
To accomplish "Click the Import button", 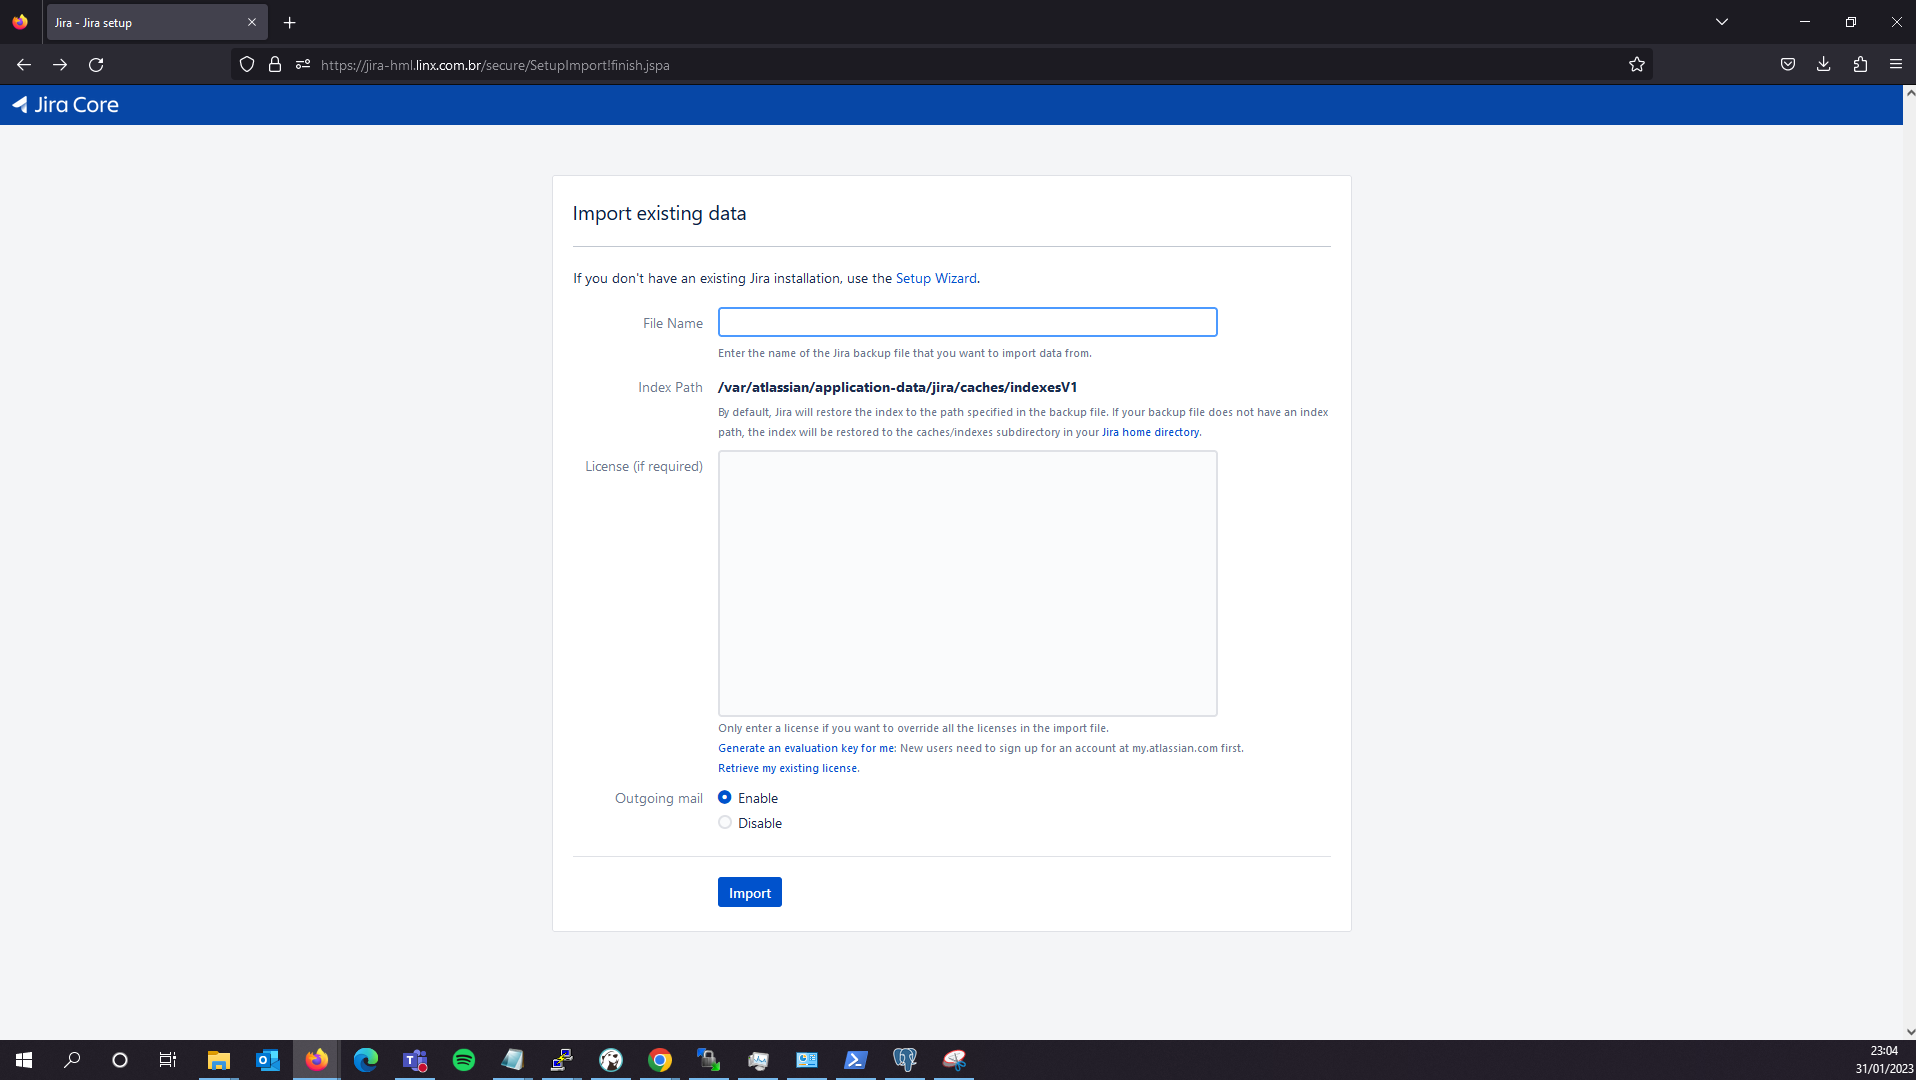I will coord(749,892).
